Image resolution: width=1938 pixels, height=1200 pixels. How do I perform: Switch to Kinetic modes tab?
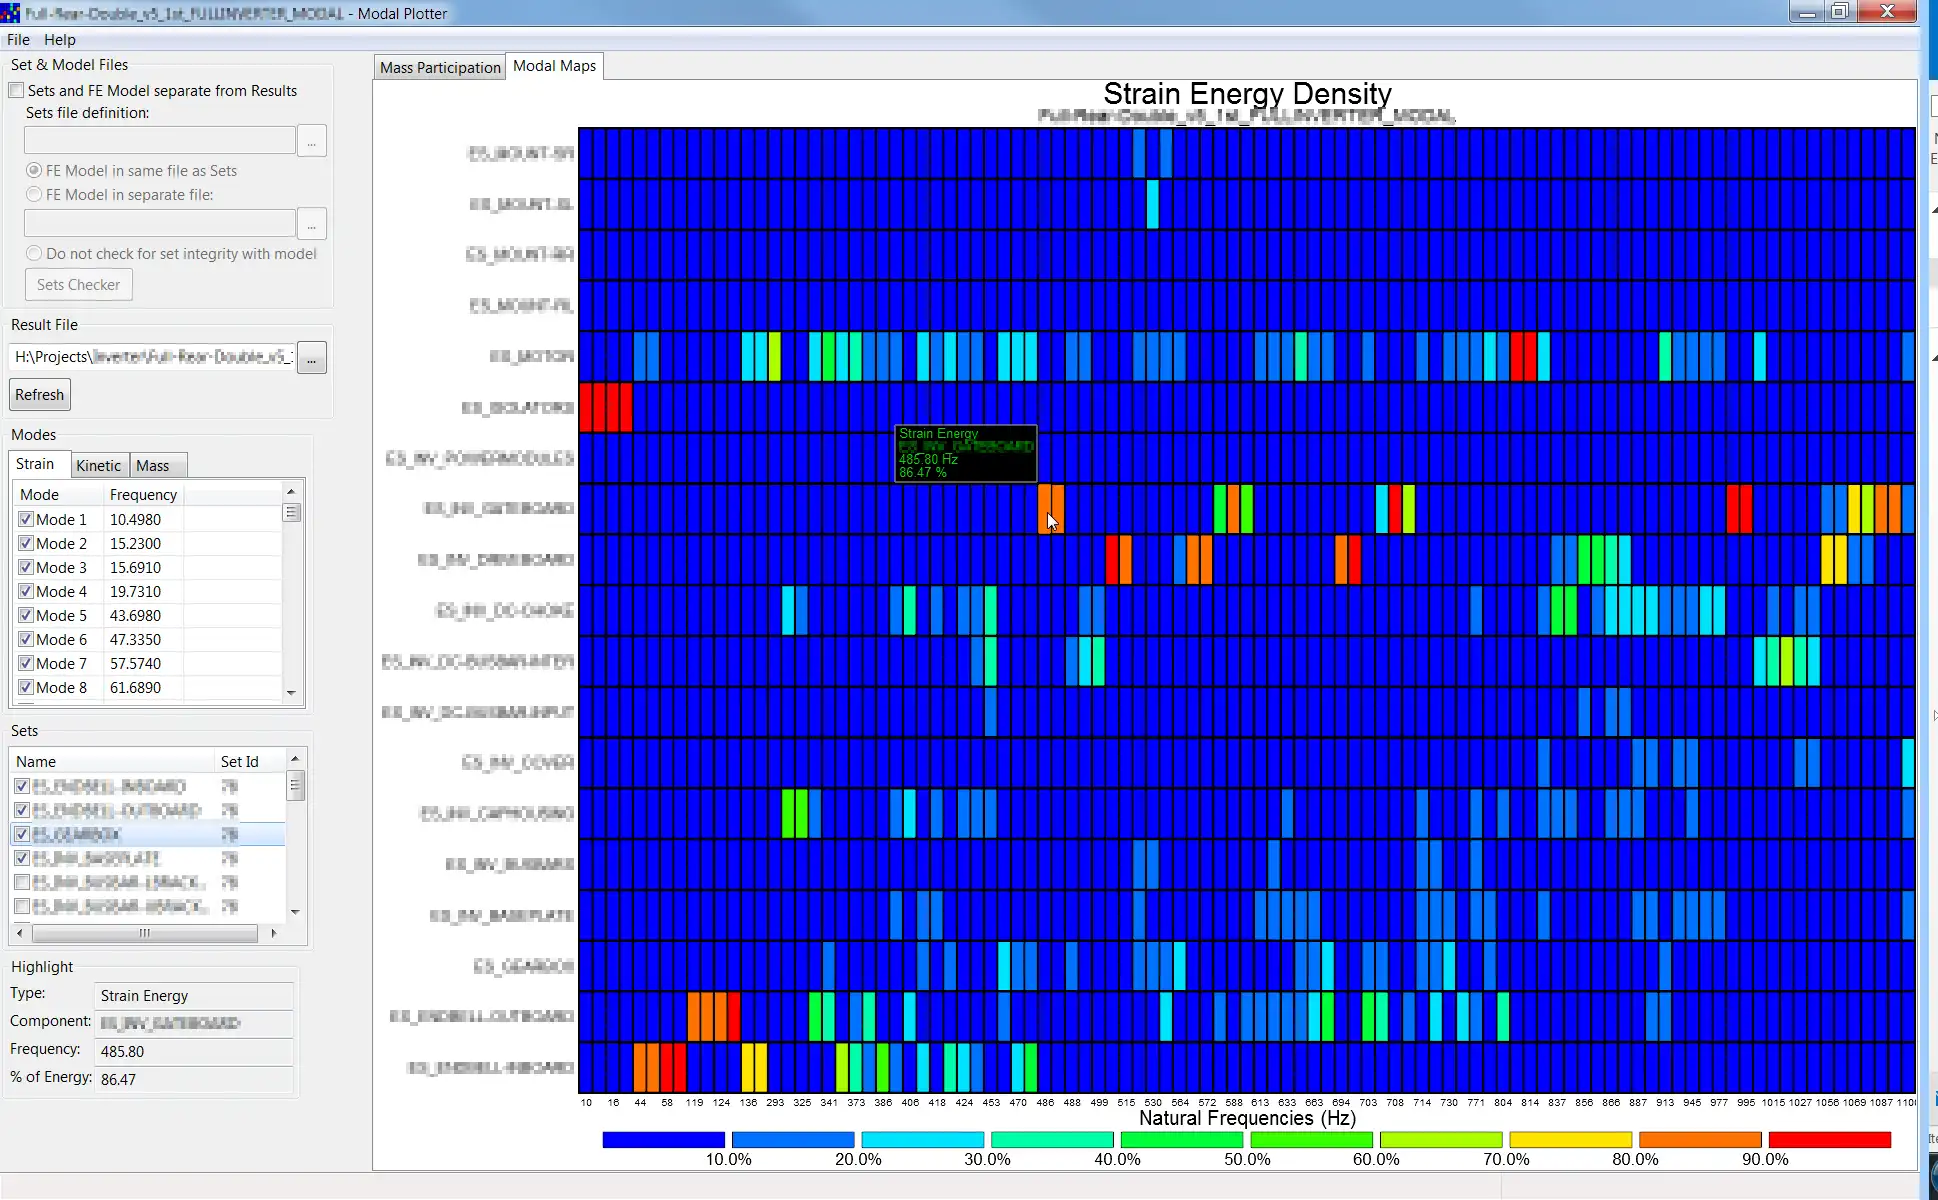click(98, 465)
